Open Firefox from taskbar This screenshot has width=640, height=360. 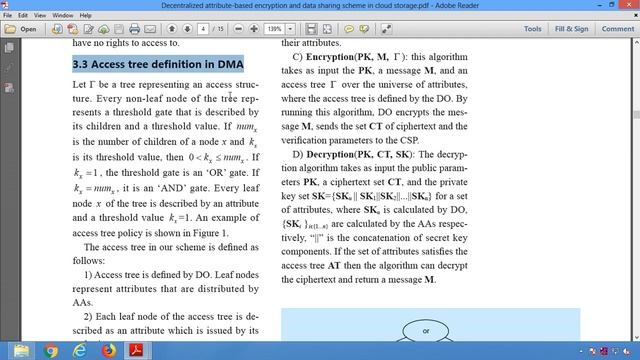[x=109, y=351]
